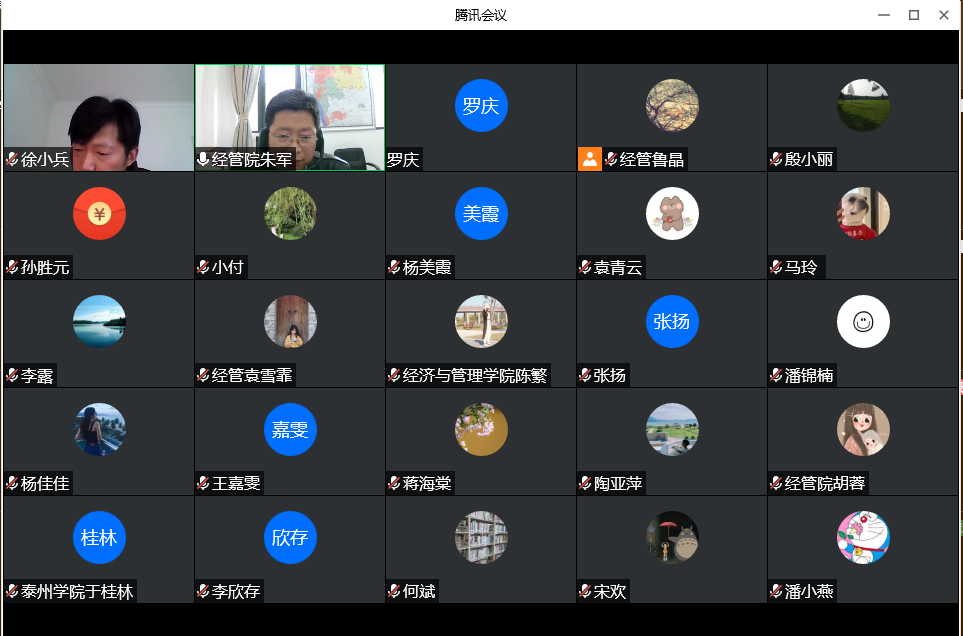Click the muted microphone icon beside 徐小兵
Image resolution: width=963 pixels, height=636 pixels.
coord(12,160)
